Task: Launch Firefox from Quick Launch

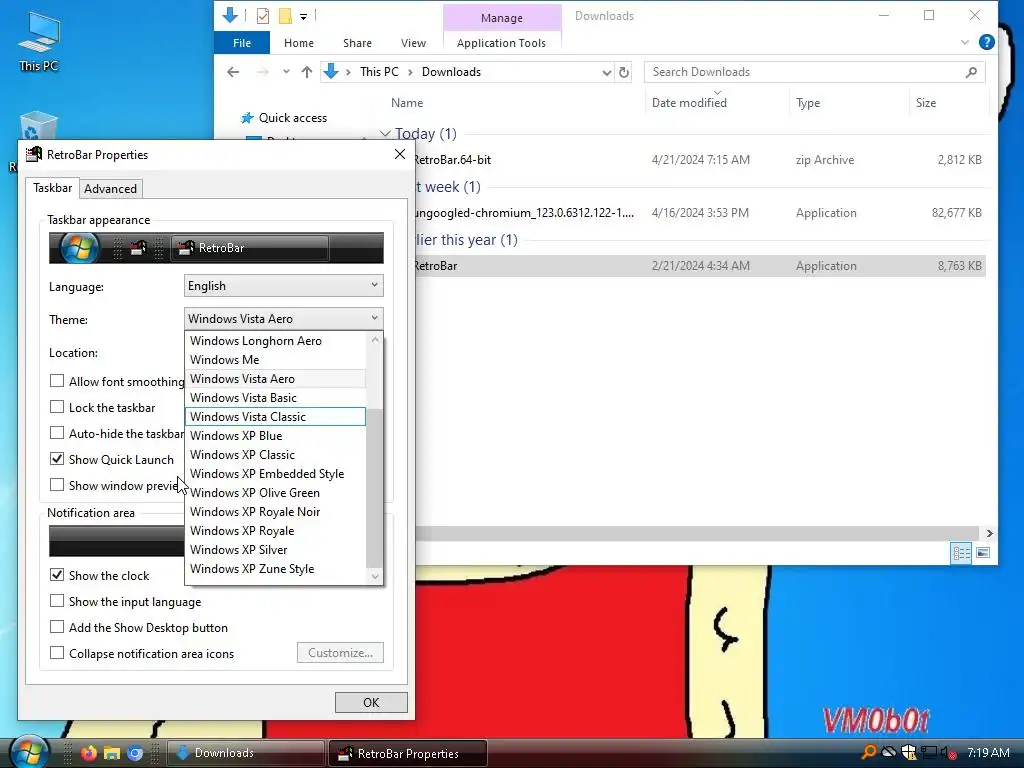Action: click(88, 753)
